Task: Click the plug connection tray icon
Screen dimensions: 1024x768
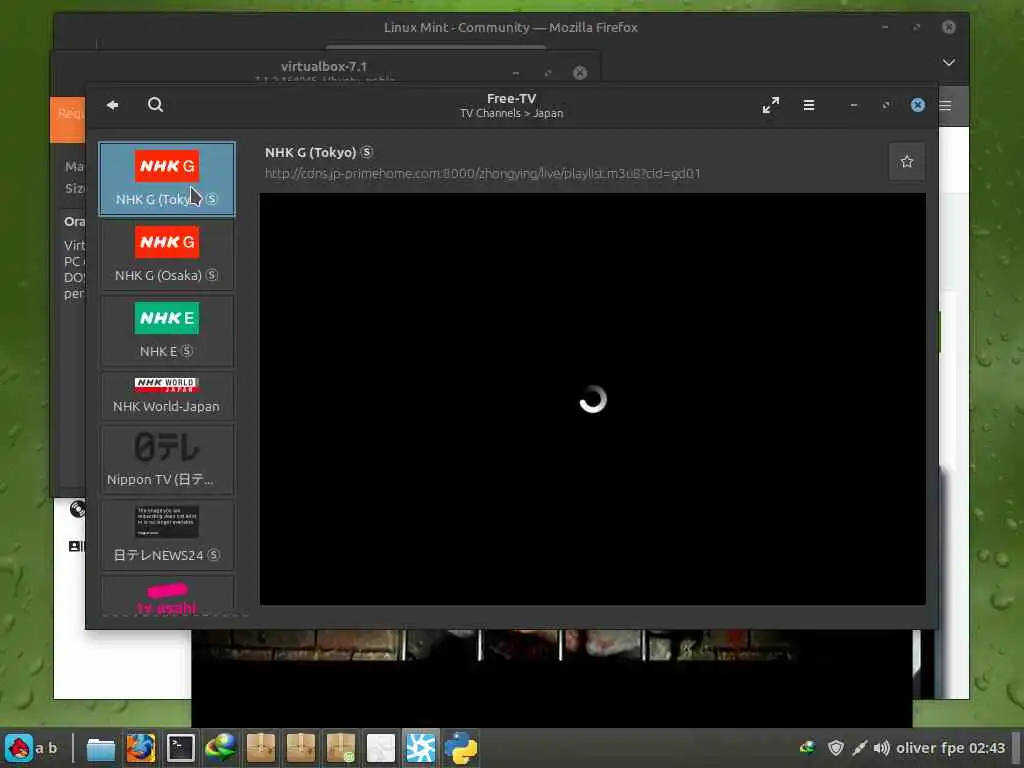Action: coord(859,748)
